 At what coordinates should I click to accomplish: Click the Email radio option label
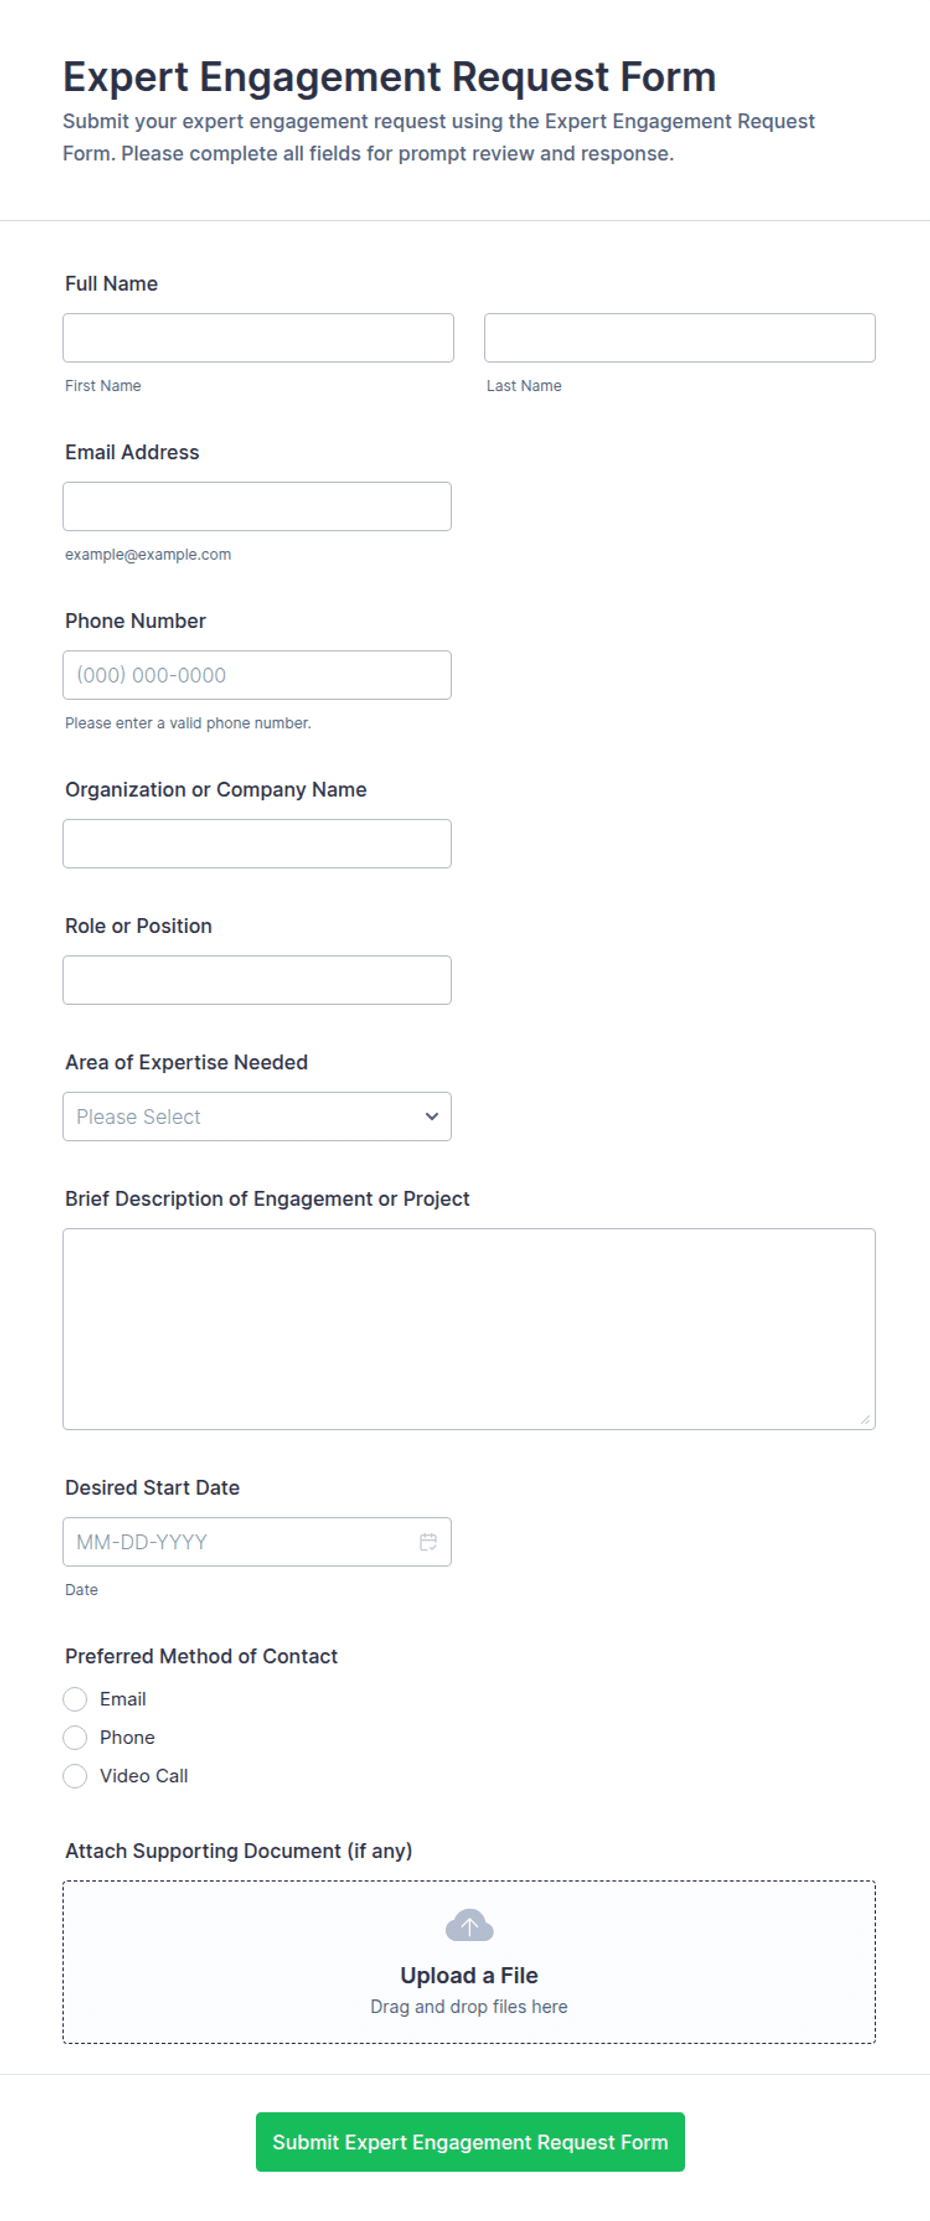pyautogui.click(x=123, y=1699)
